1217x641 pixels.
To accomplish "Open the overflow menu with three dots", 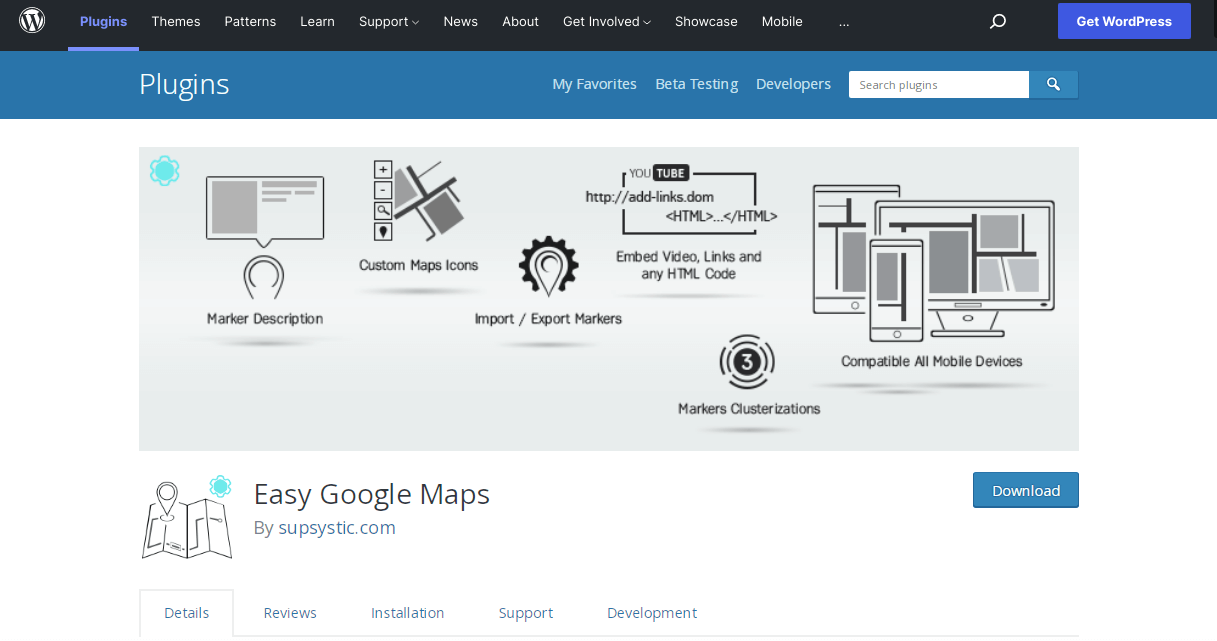I will click(x=844, y=21).
